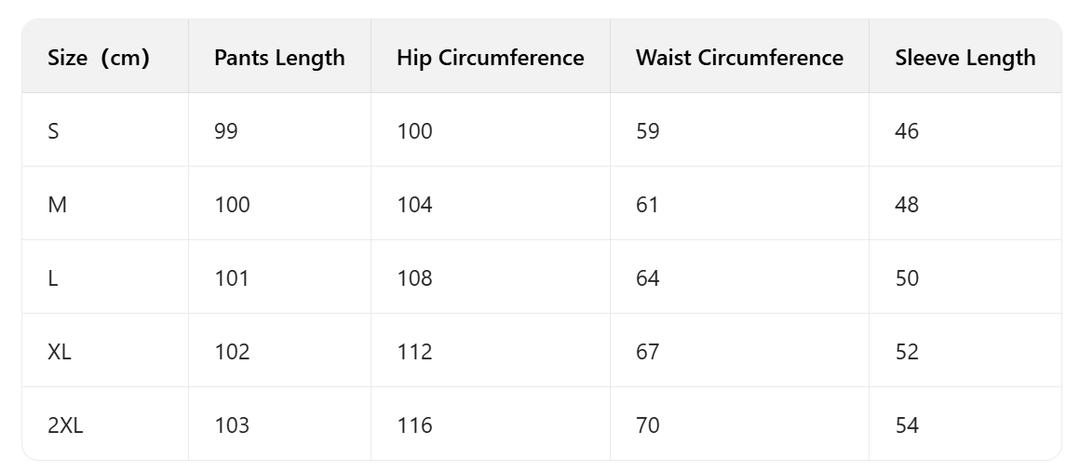The width and height of the screenshot is (1080, 472).
Task: Select sleeve length value 52
Action: [x=907, y=352]
